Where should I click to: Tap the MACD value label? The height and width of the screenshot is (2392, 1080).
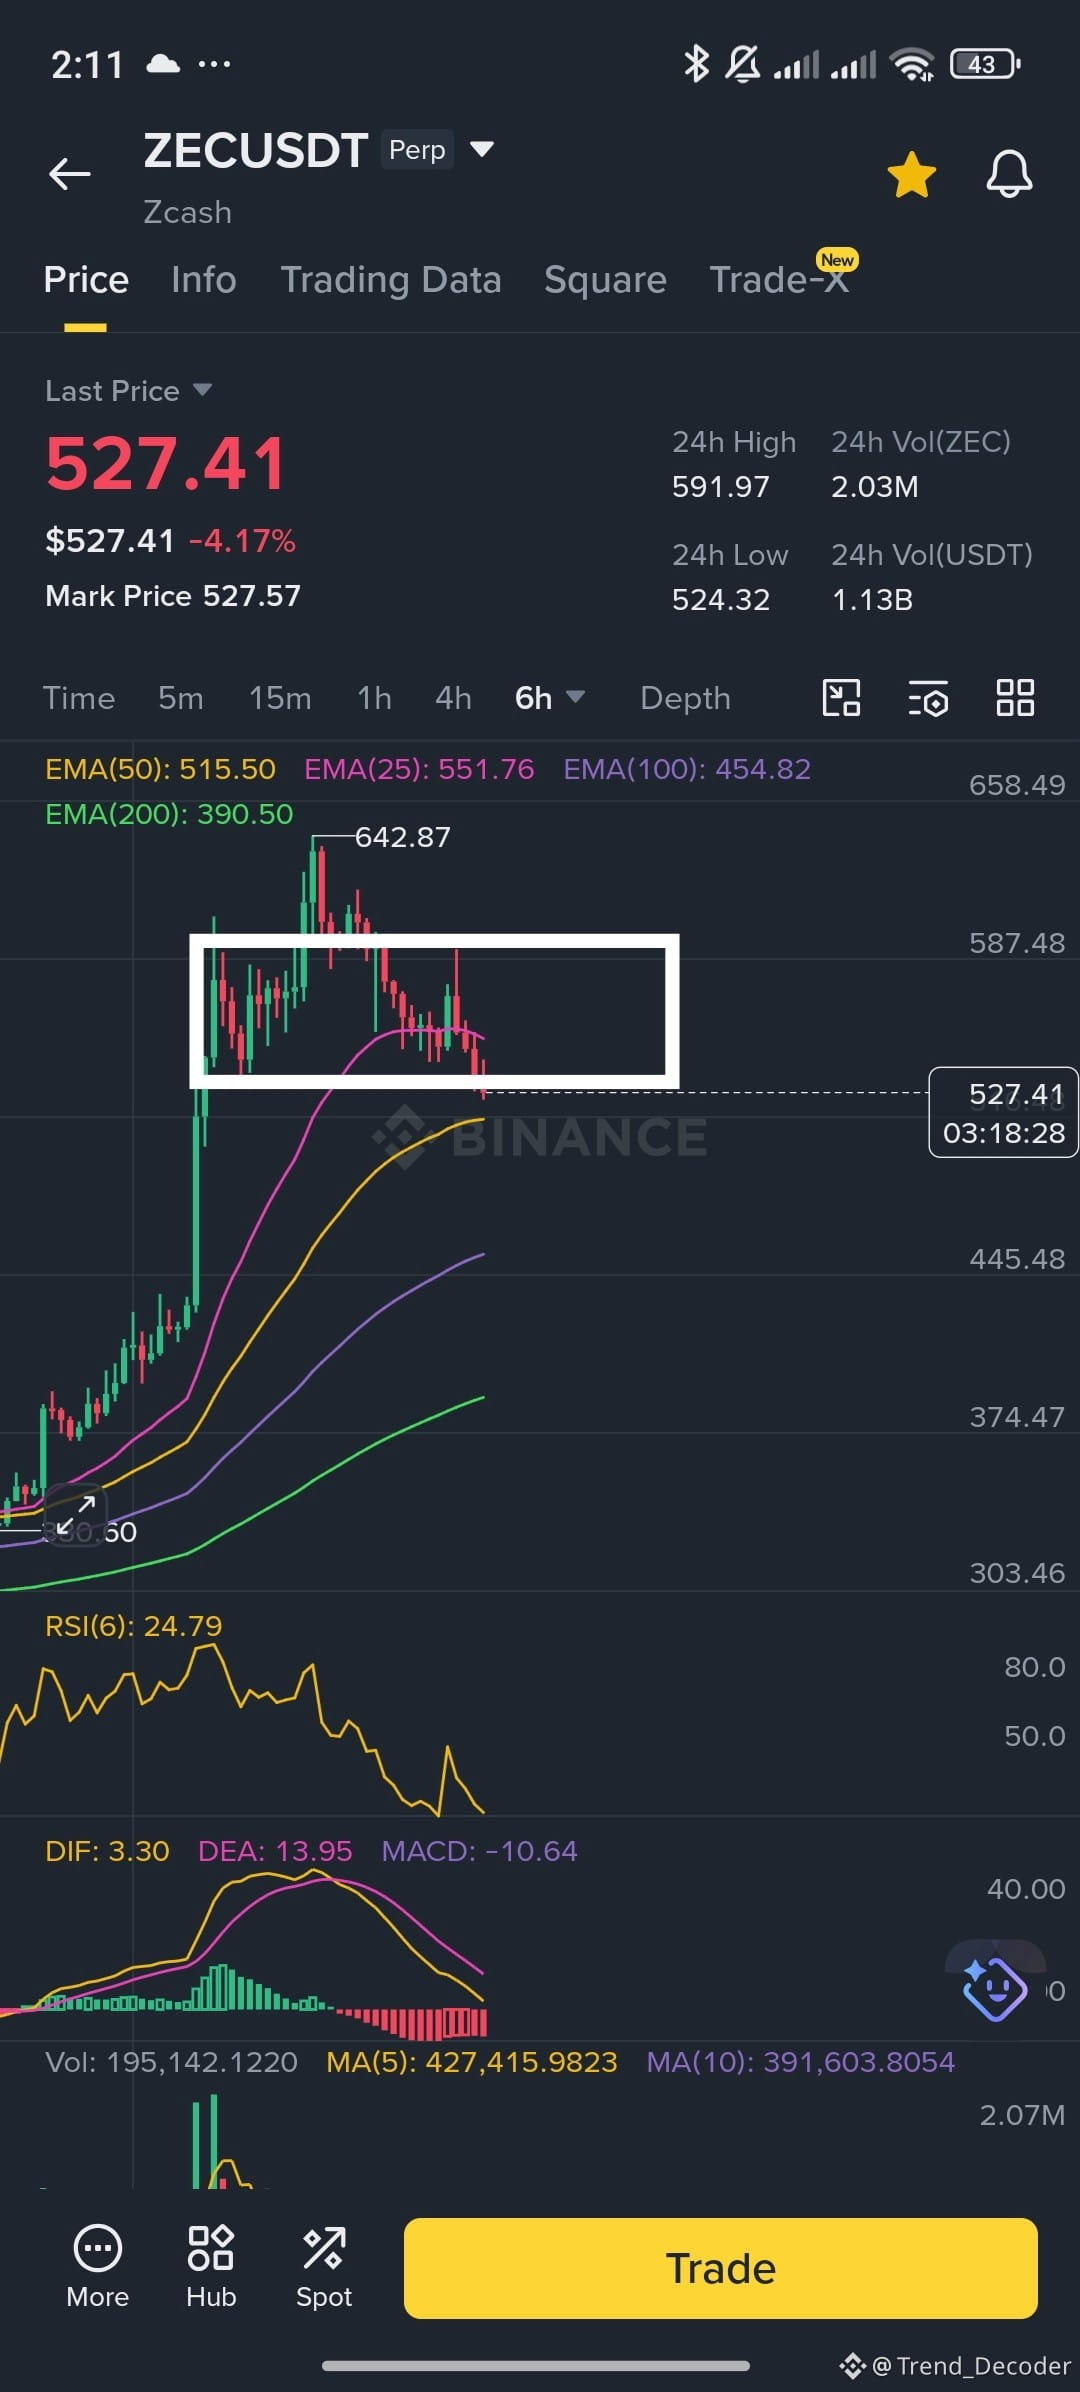pos(479,1851)
